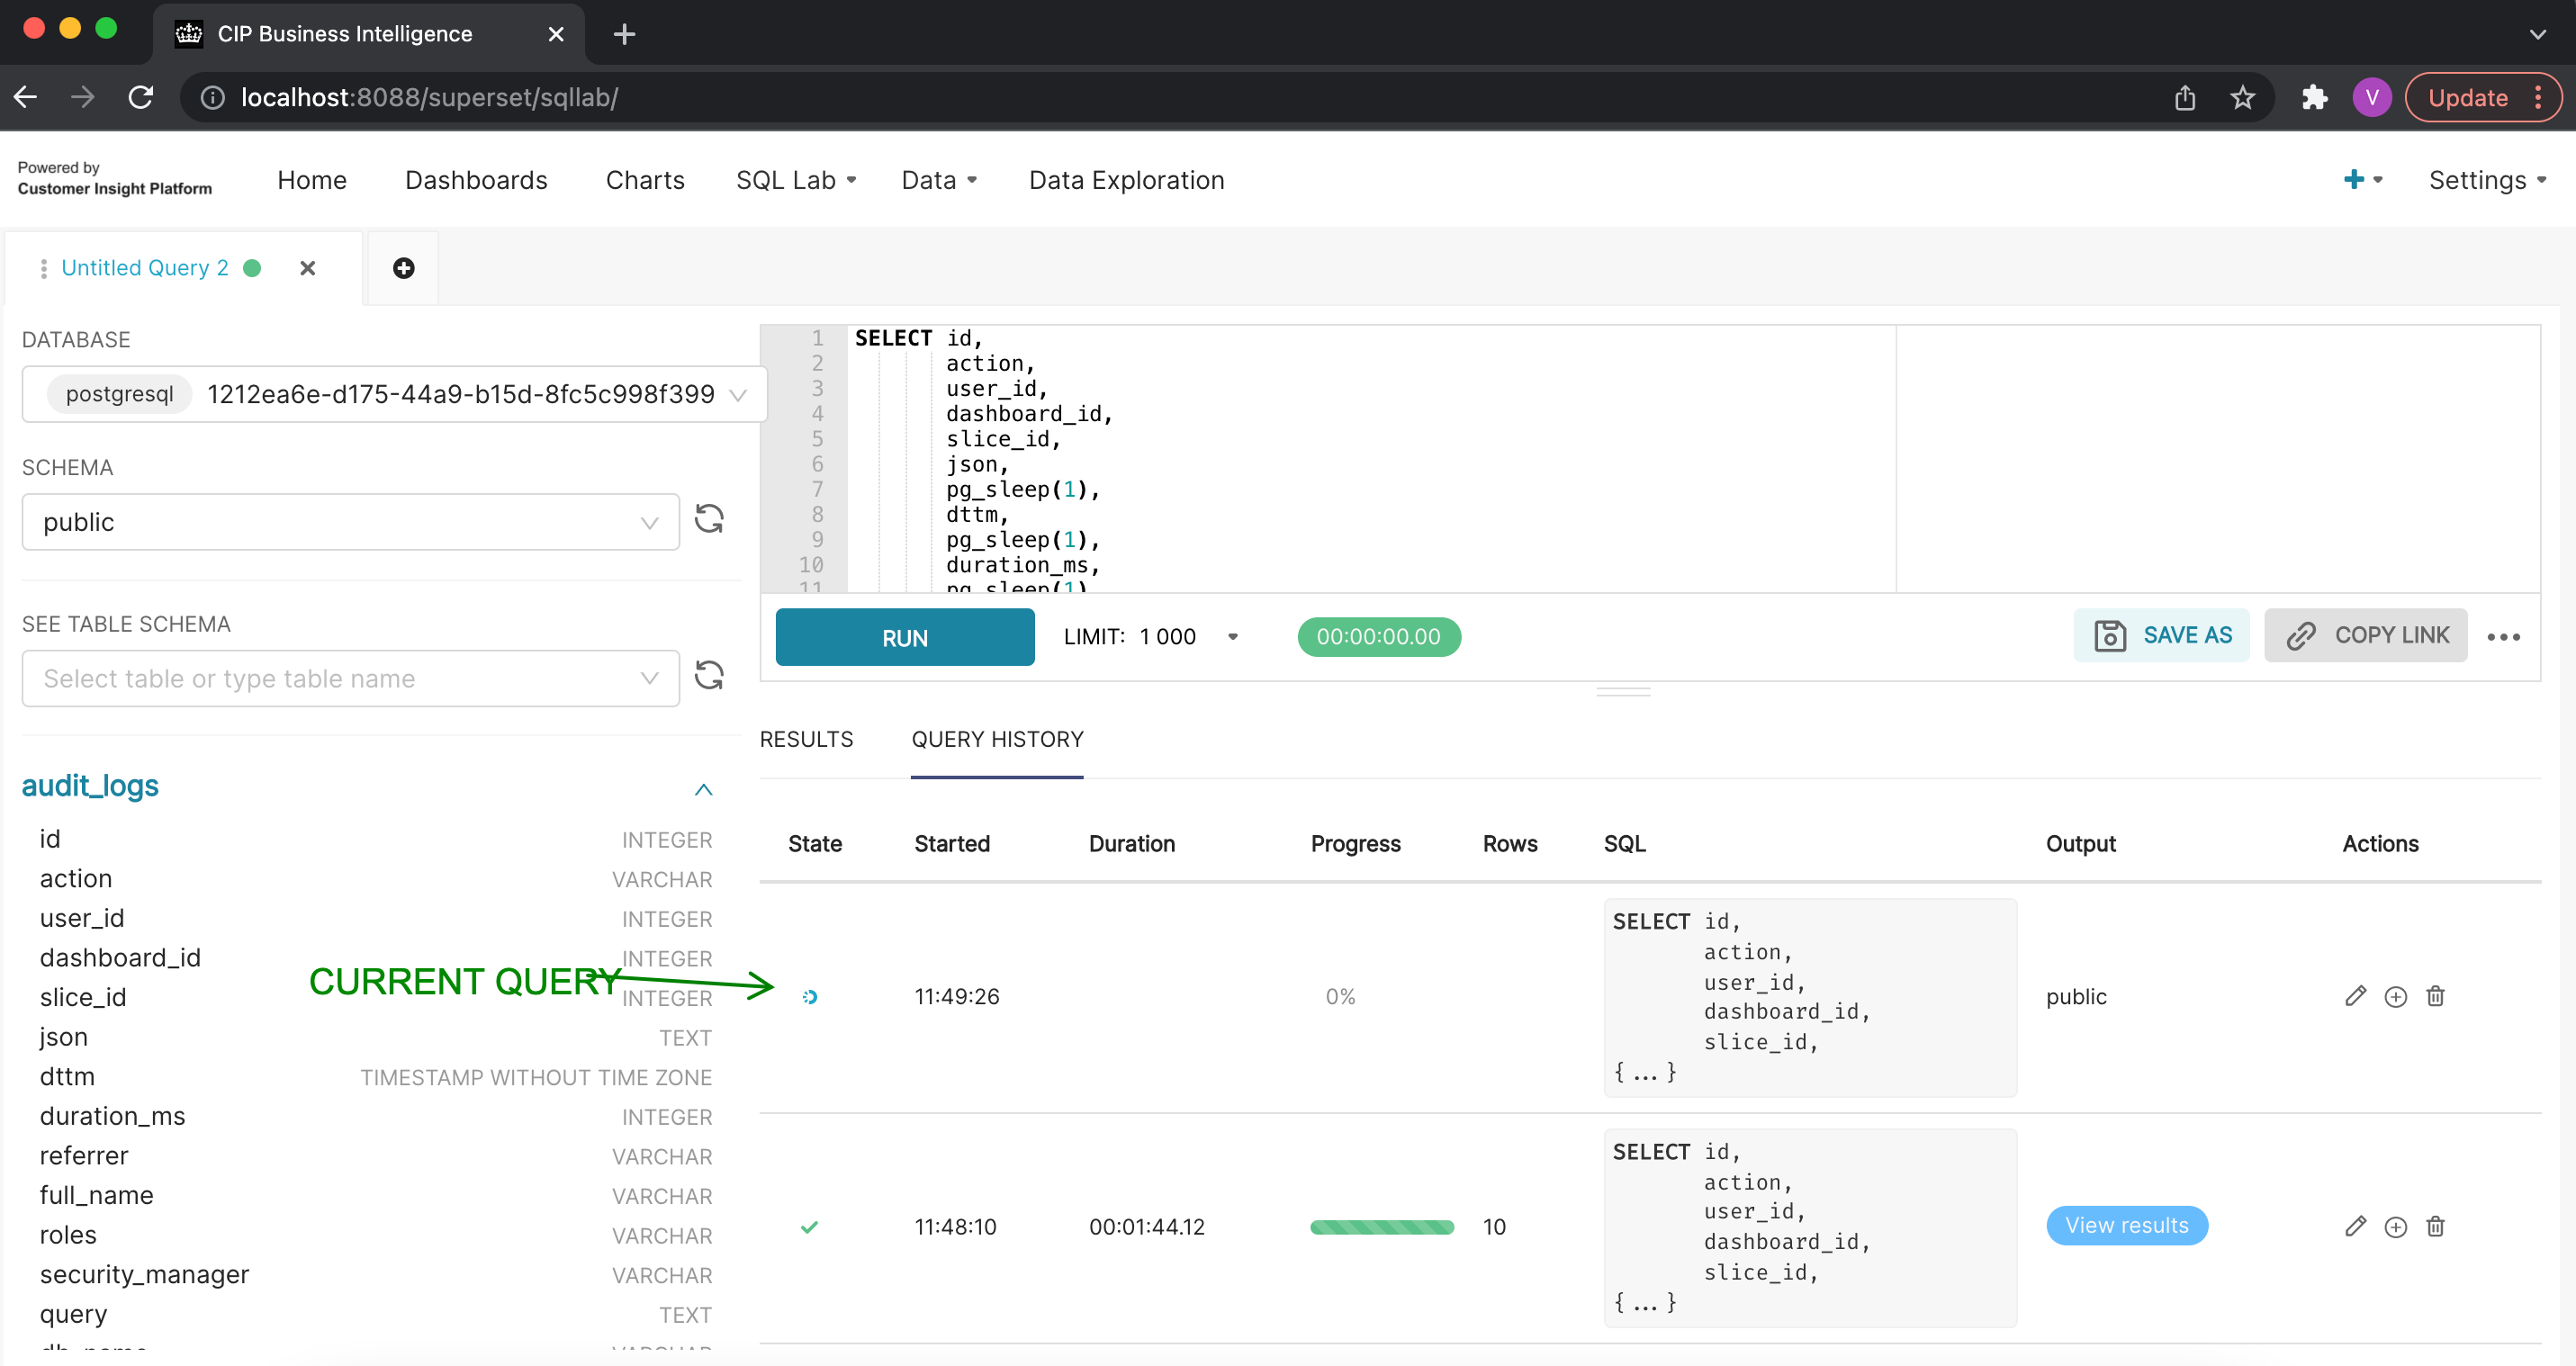
Task: Add a new query tab
Action: [x=403, y=268]
